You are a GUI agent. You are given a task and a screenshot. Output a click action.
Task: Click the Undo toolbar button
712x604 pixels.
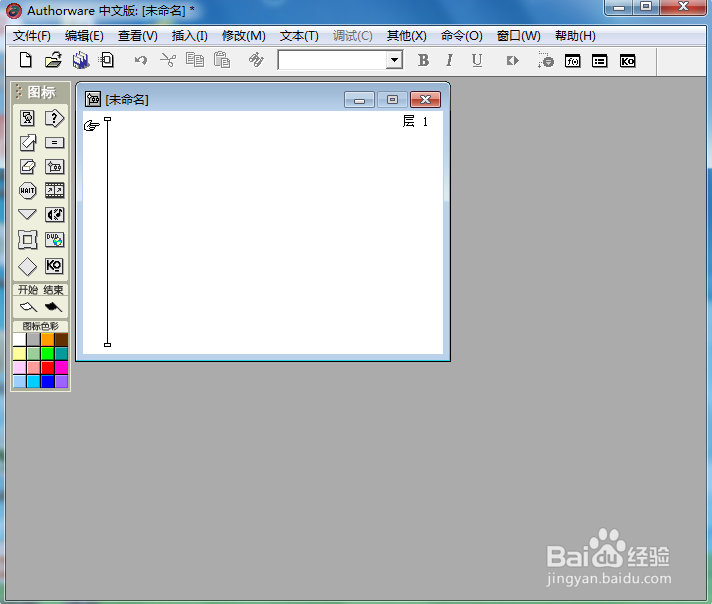[x=141, y=60]
